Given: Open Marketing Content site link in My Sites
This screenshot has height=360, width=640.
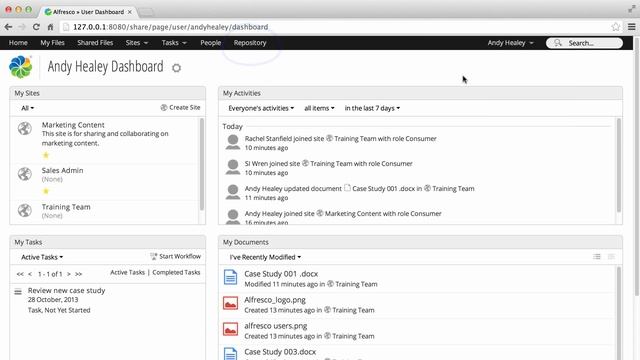Looking at the screenshot, I should (73, 125).
